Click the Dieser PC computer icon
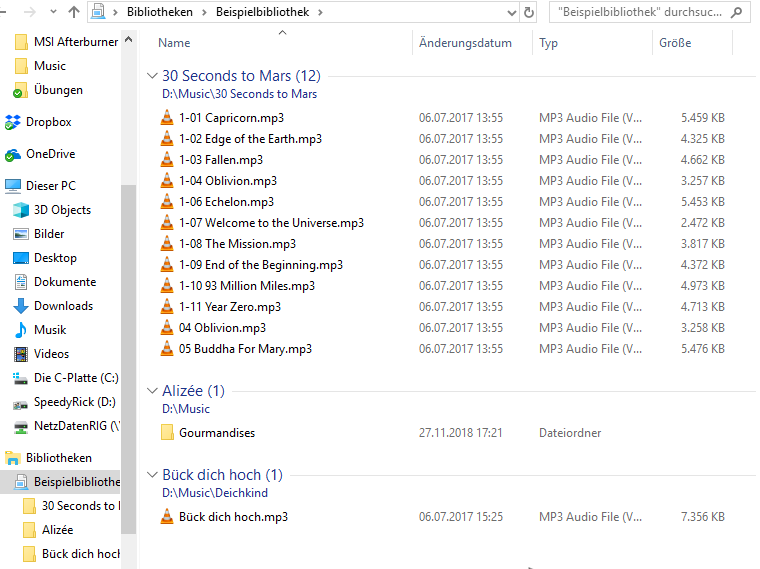The height and width of the screenshot is (569, 760). tap(13, 186)
